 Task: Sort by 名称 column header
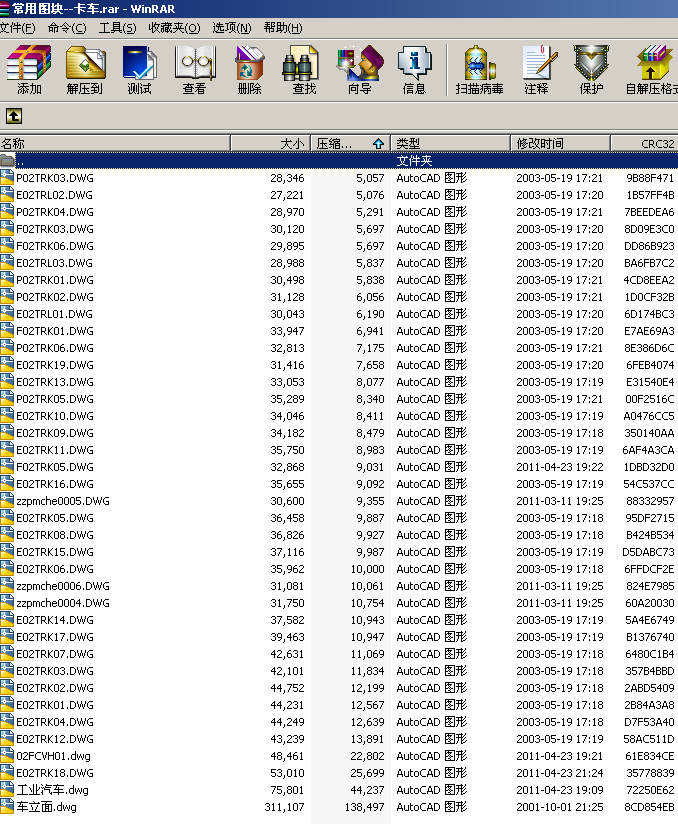tap(115, 143)
